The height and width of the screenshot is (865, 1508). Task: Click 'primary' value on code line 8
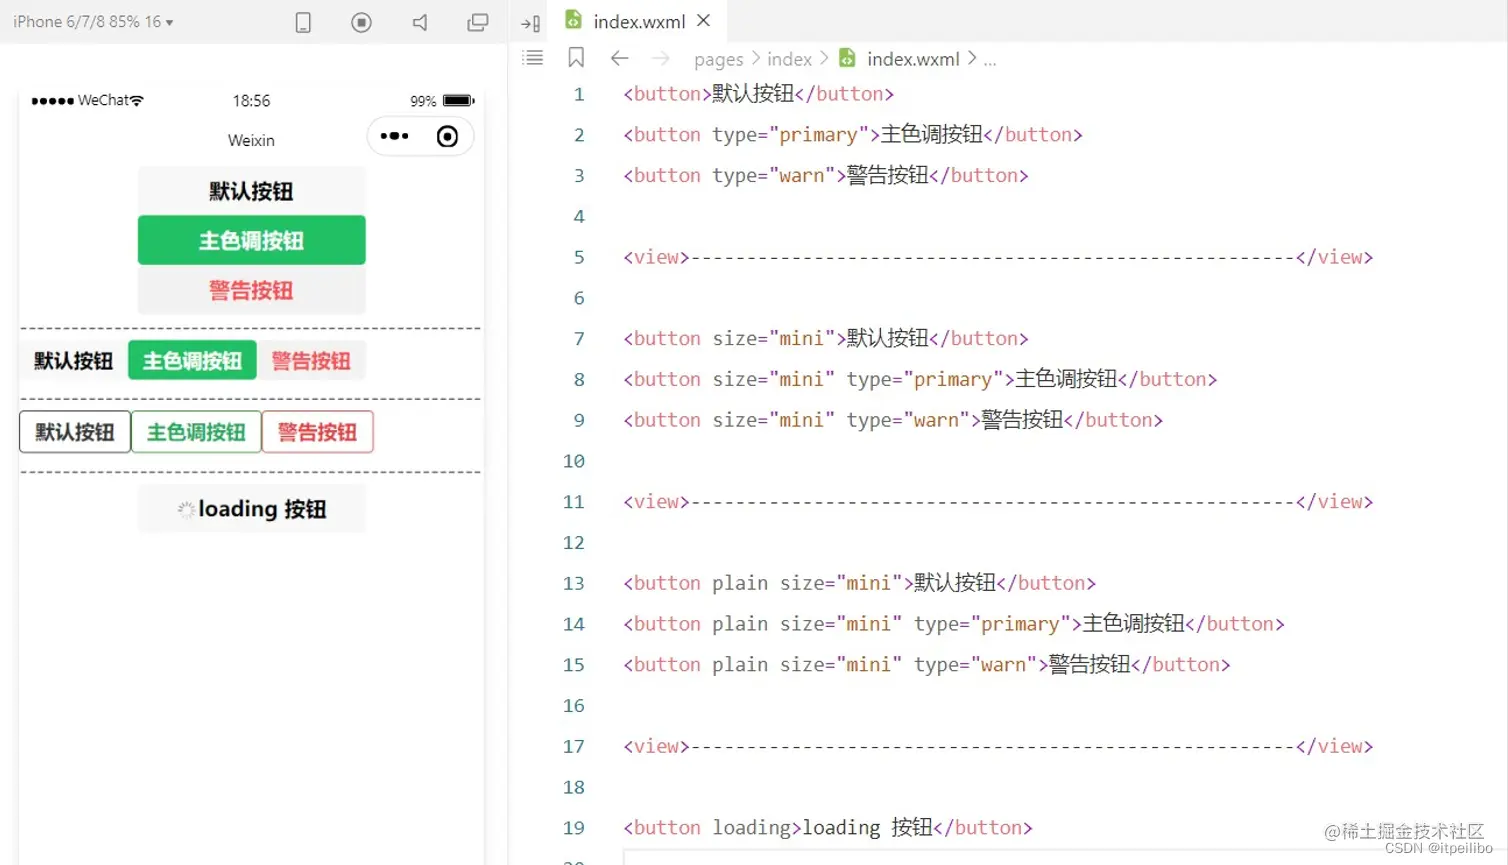coord(953,380)
